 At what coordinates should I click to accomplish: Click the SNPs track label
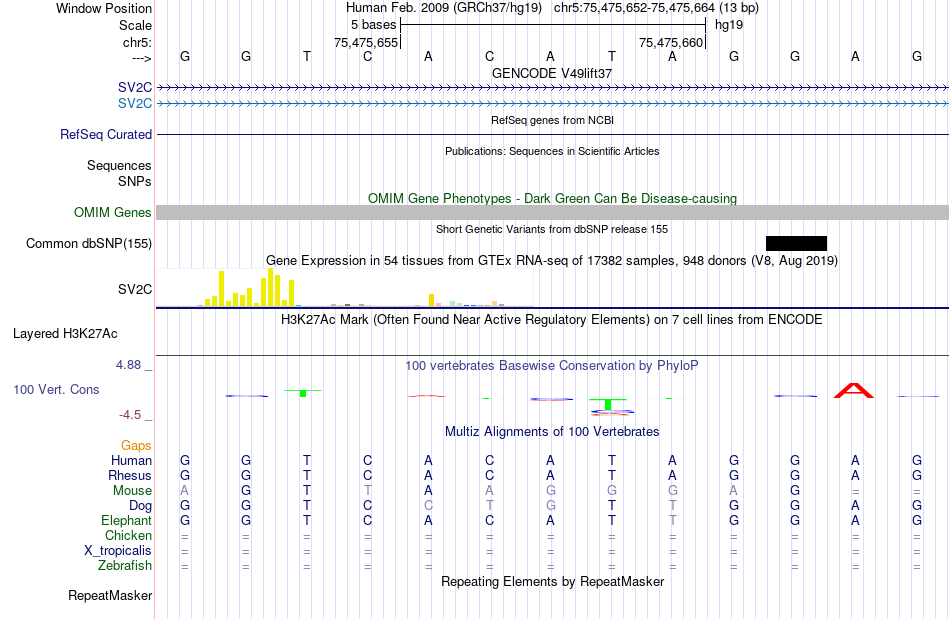click(135, 181)
